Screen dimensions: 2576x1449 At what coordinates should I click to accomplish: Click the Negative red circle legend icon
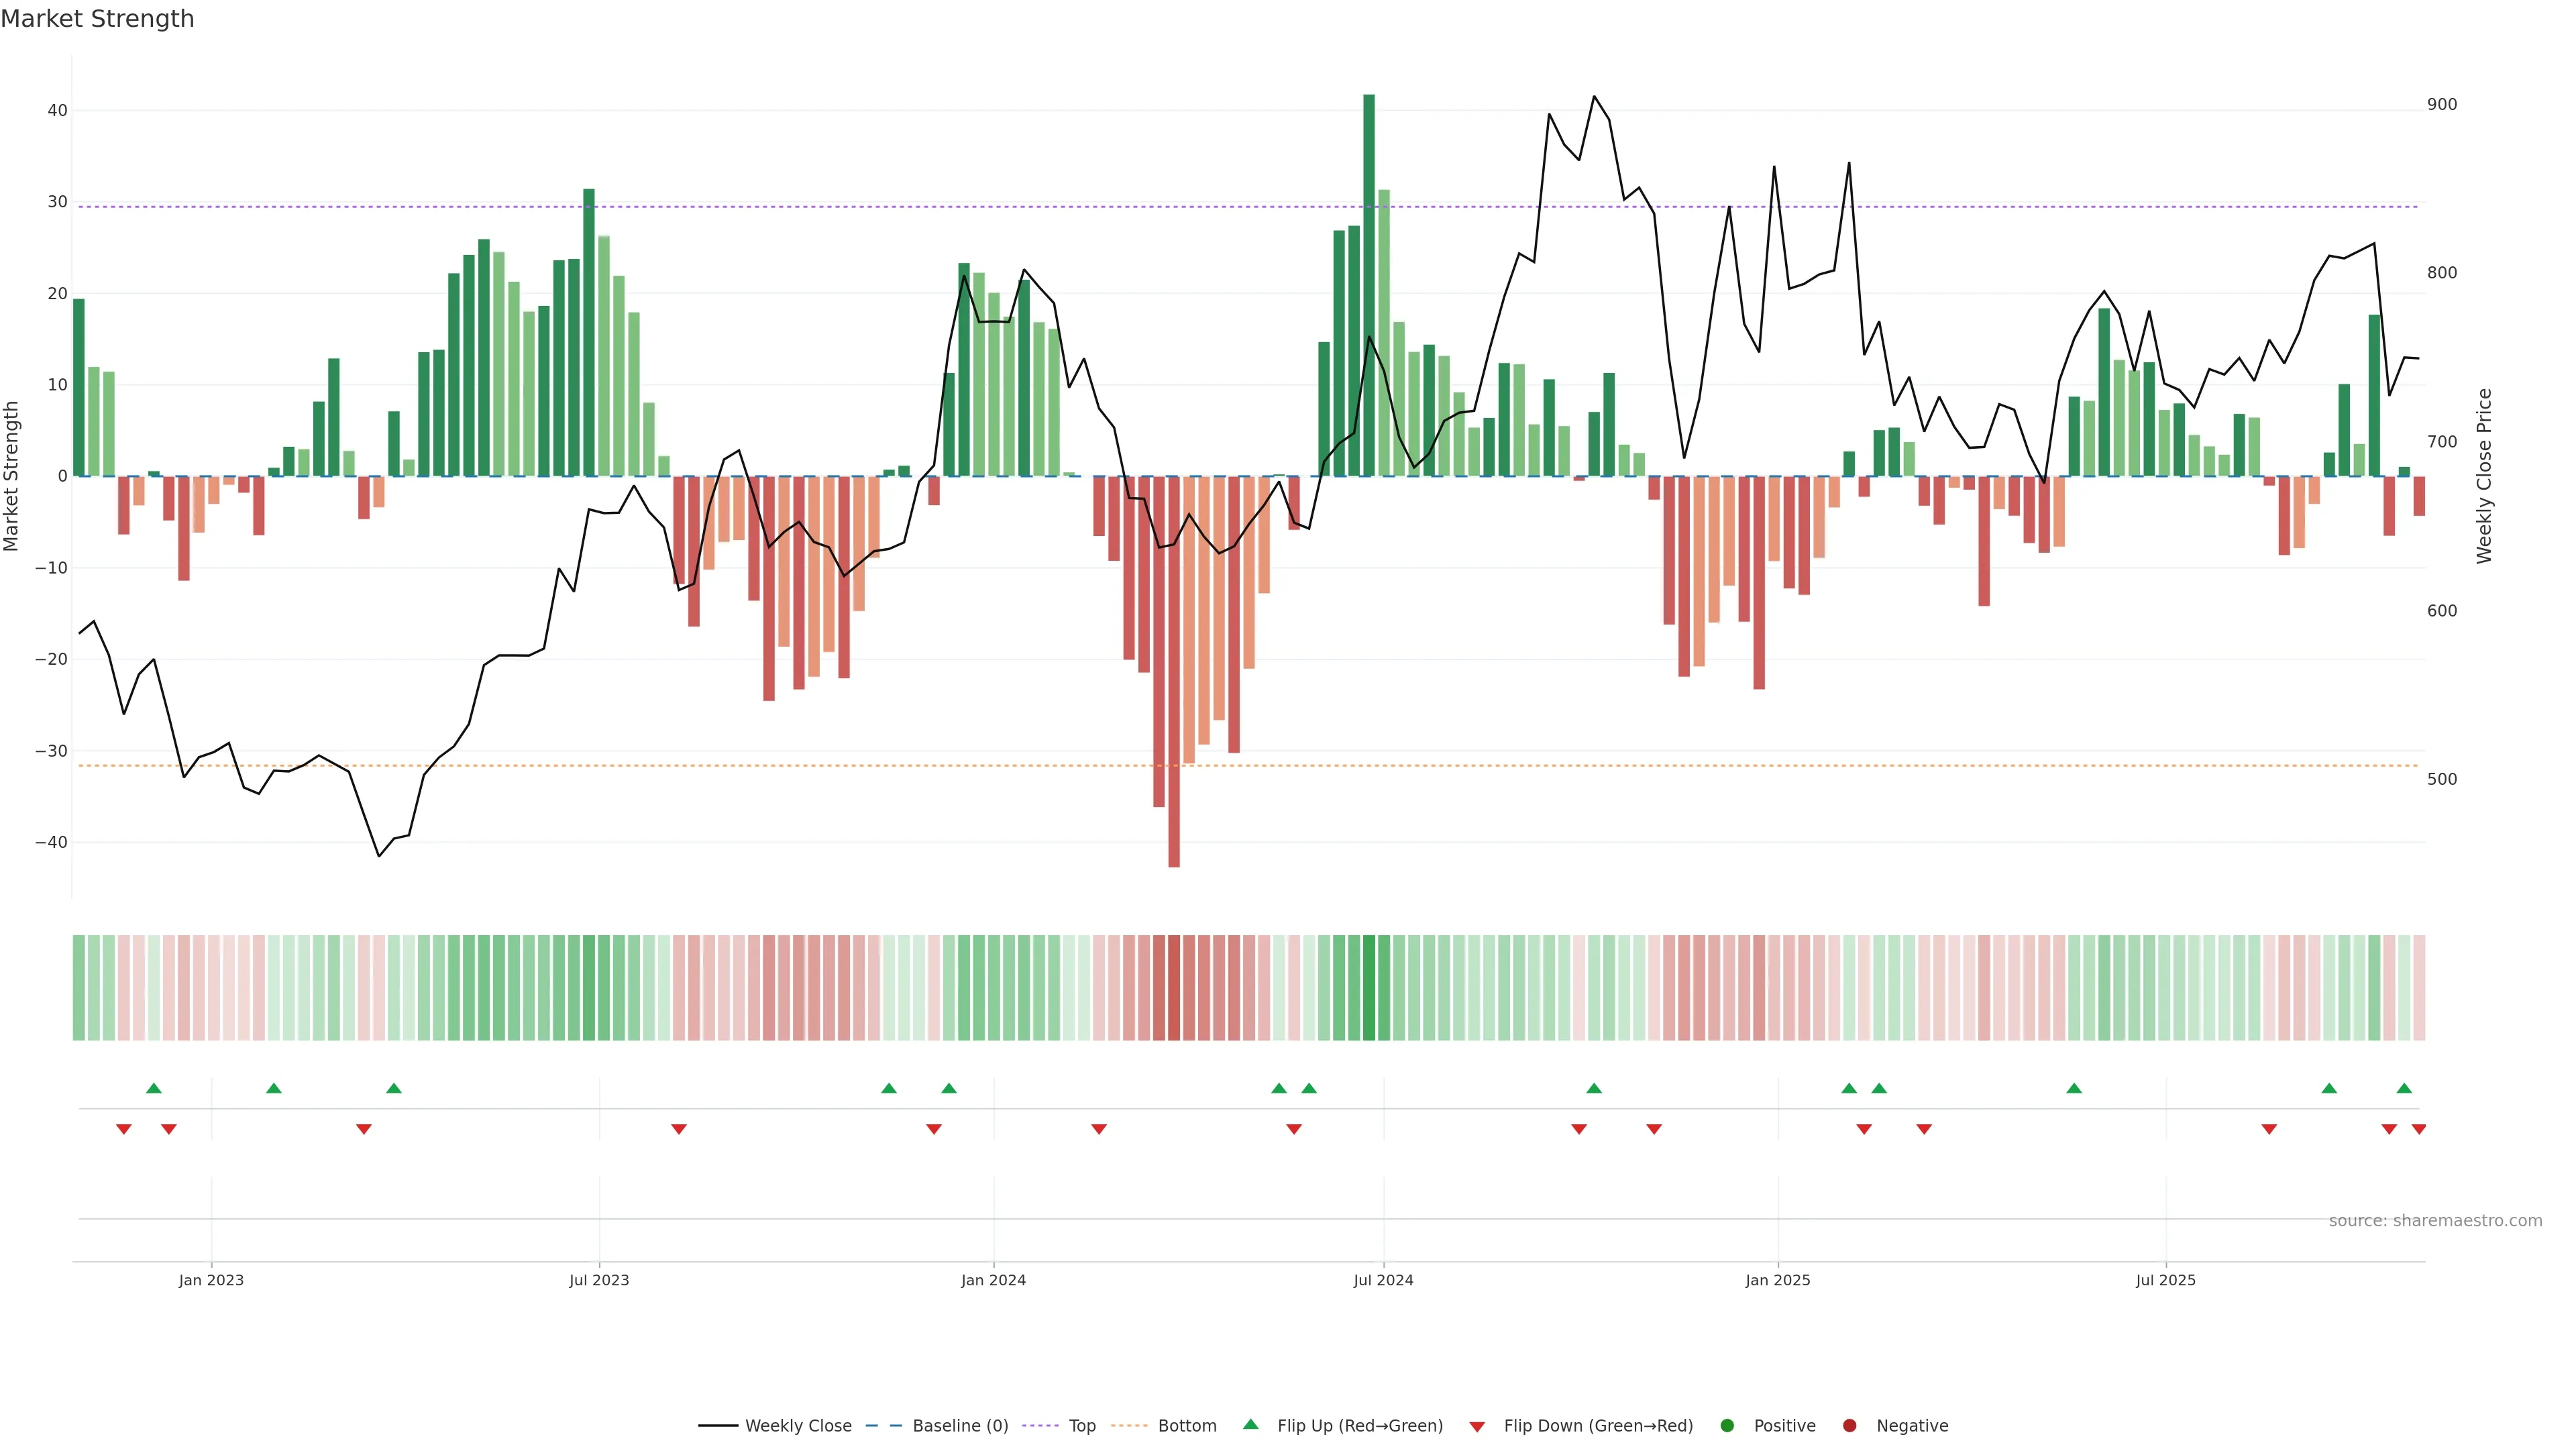click(1849, 1426)
